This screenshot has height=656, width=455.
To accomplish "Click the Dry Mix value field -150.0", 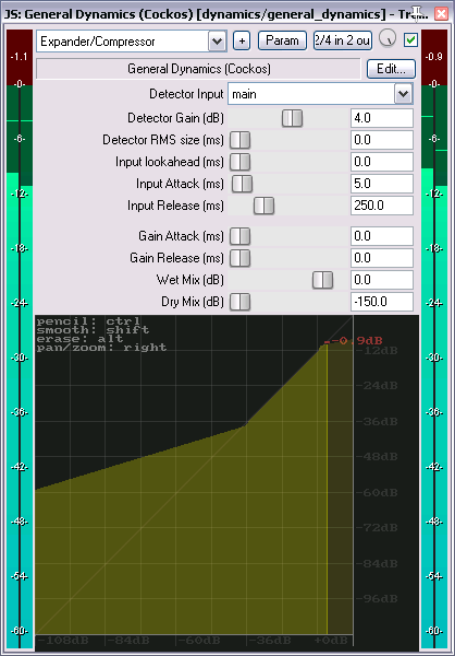I will [x=382, y=302].
